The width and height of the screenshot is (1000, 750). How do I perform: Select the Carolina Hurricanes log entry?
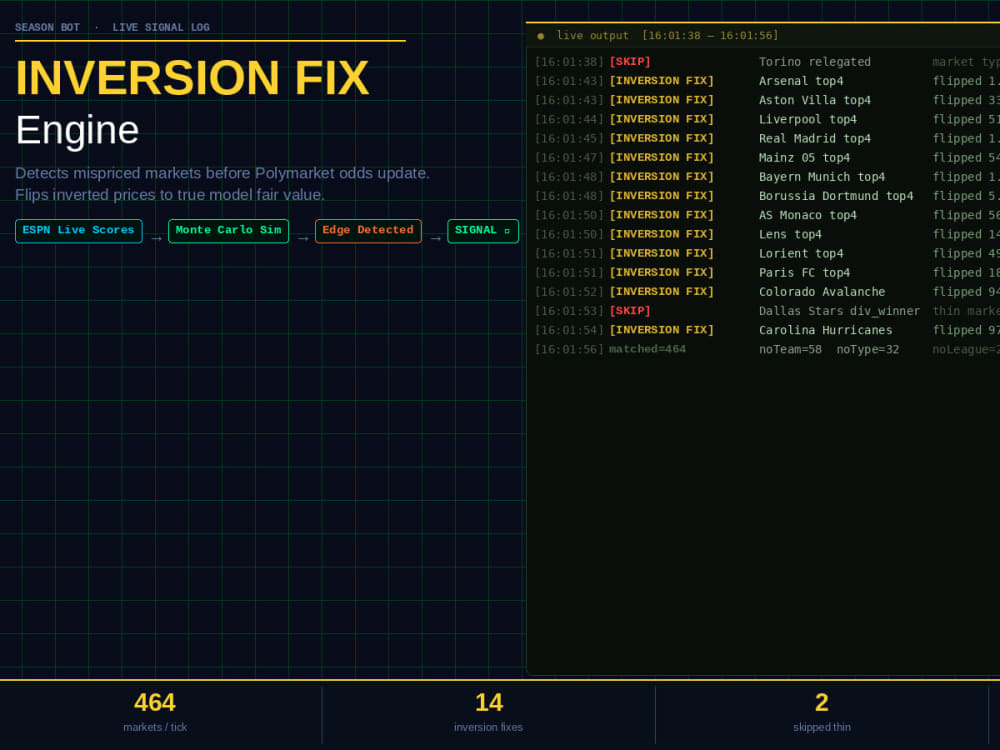767,330
